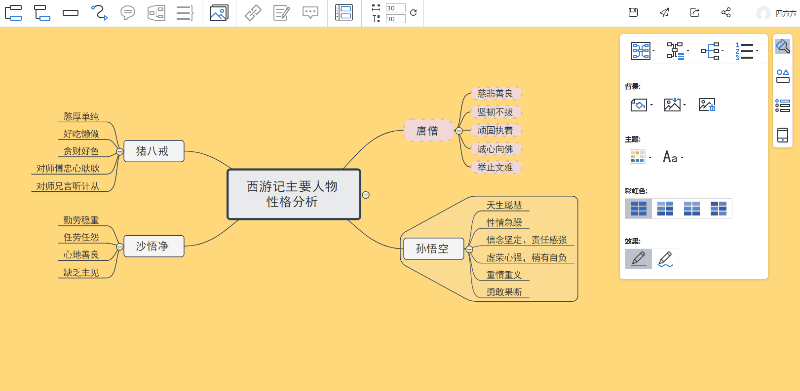Switch to the page format sidebar tab
Viewport: 800px width, 391px height.
pos(782,46)
